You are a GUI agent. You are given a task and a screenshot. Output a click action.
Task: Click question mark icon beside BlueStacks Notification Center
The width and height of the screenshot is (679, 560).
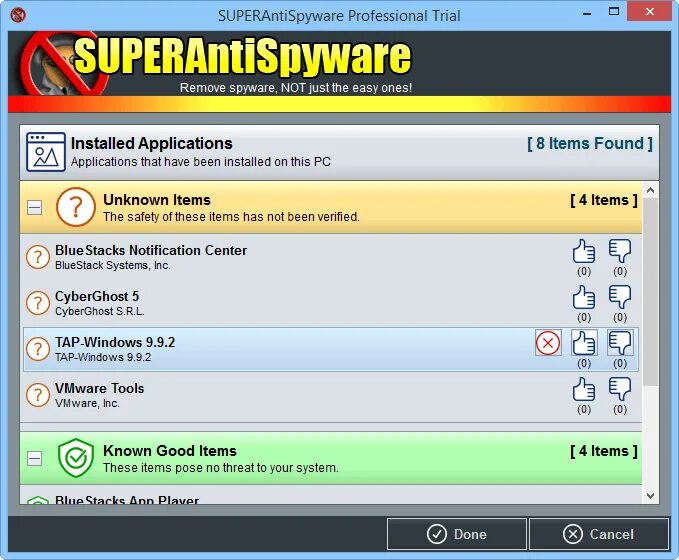coord(38,257)
